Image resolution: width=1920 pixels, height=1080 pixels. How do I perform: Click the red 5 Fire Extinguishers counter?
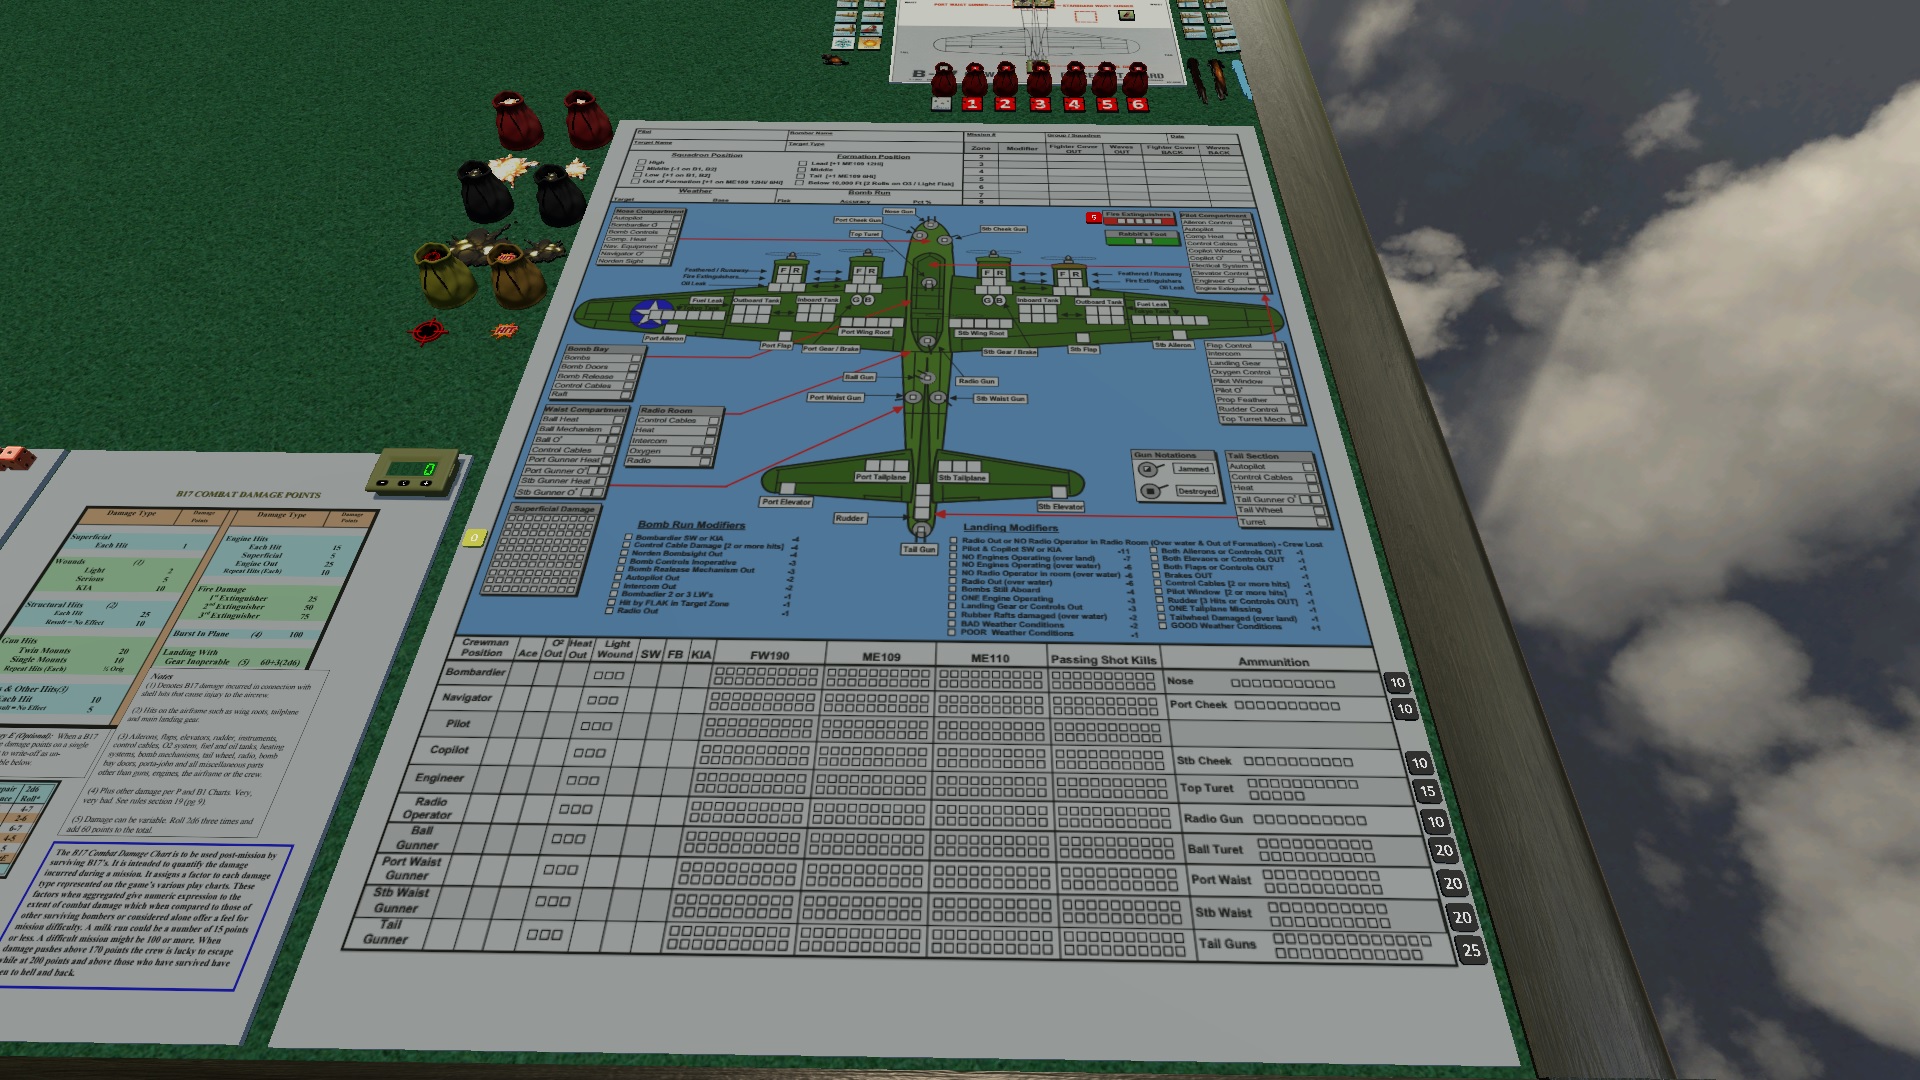(x=1094, y=217)
